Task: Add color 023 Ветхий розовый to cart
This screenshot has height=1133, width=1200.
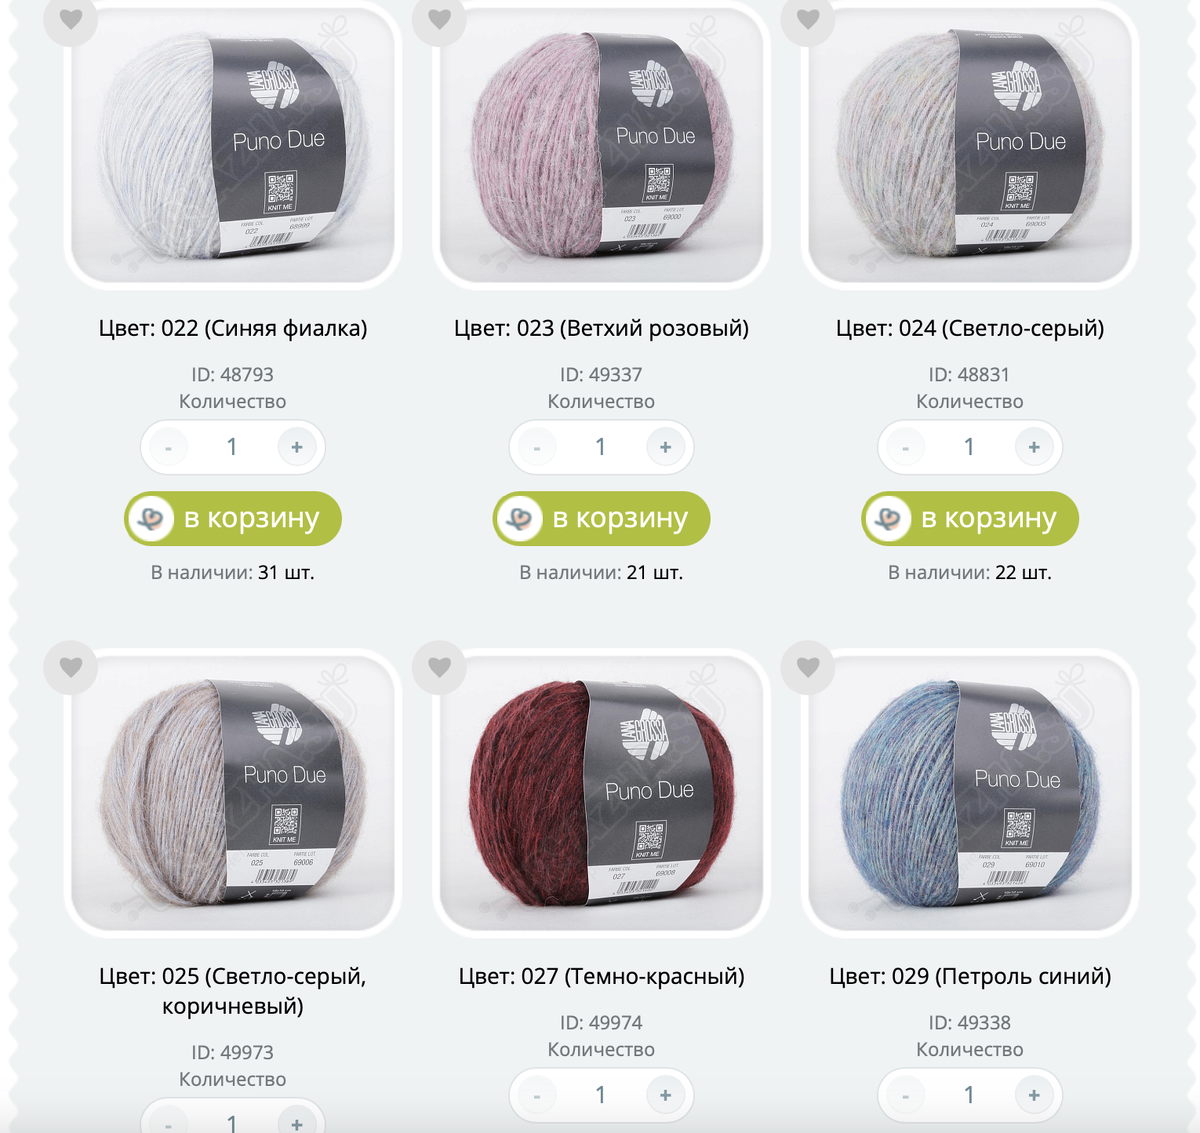Action: point(601,519)
